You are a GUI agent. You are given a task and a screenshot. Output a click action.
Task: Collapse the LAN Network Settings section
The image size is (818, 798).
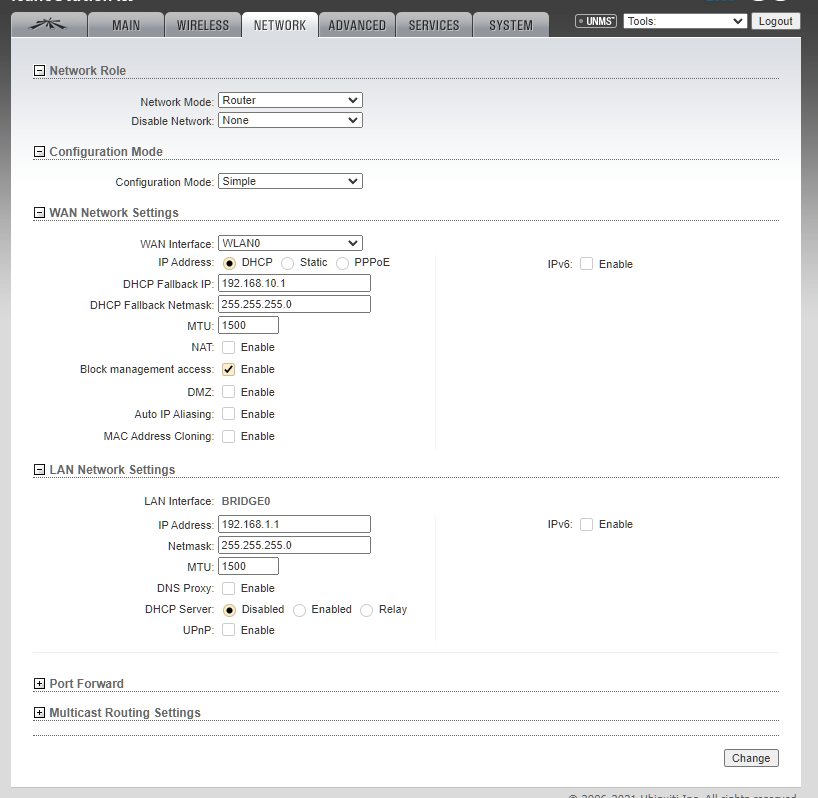(x=39, y=470)
